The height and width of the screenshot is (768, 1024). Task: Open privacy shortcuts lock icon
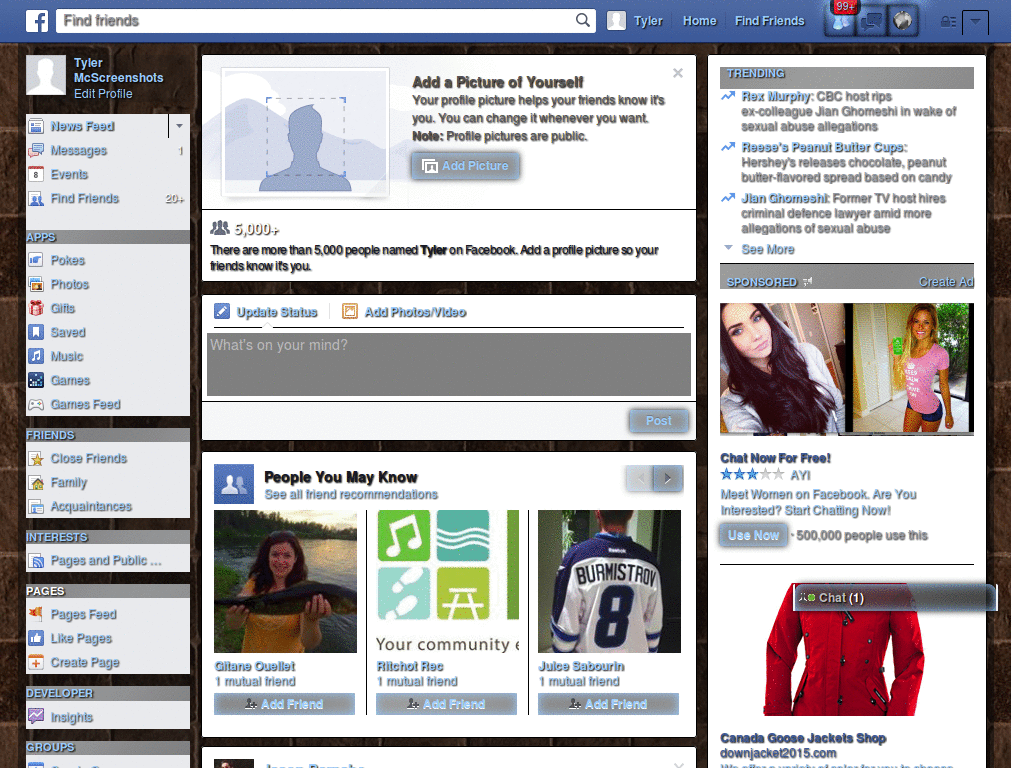click(948, 22)
